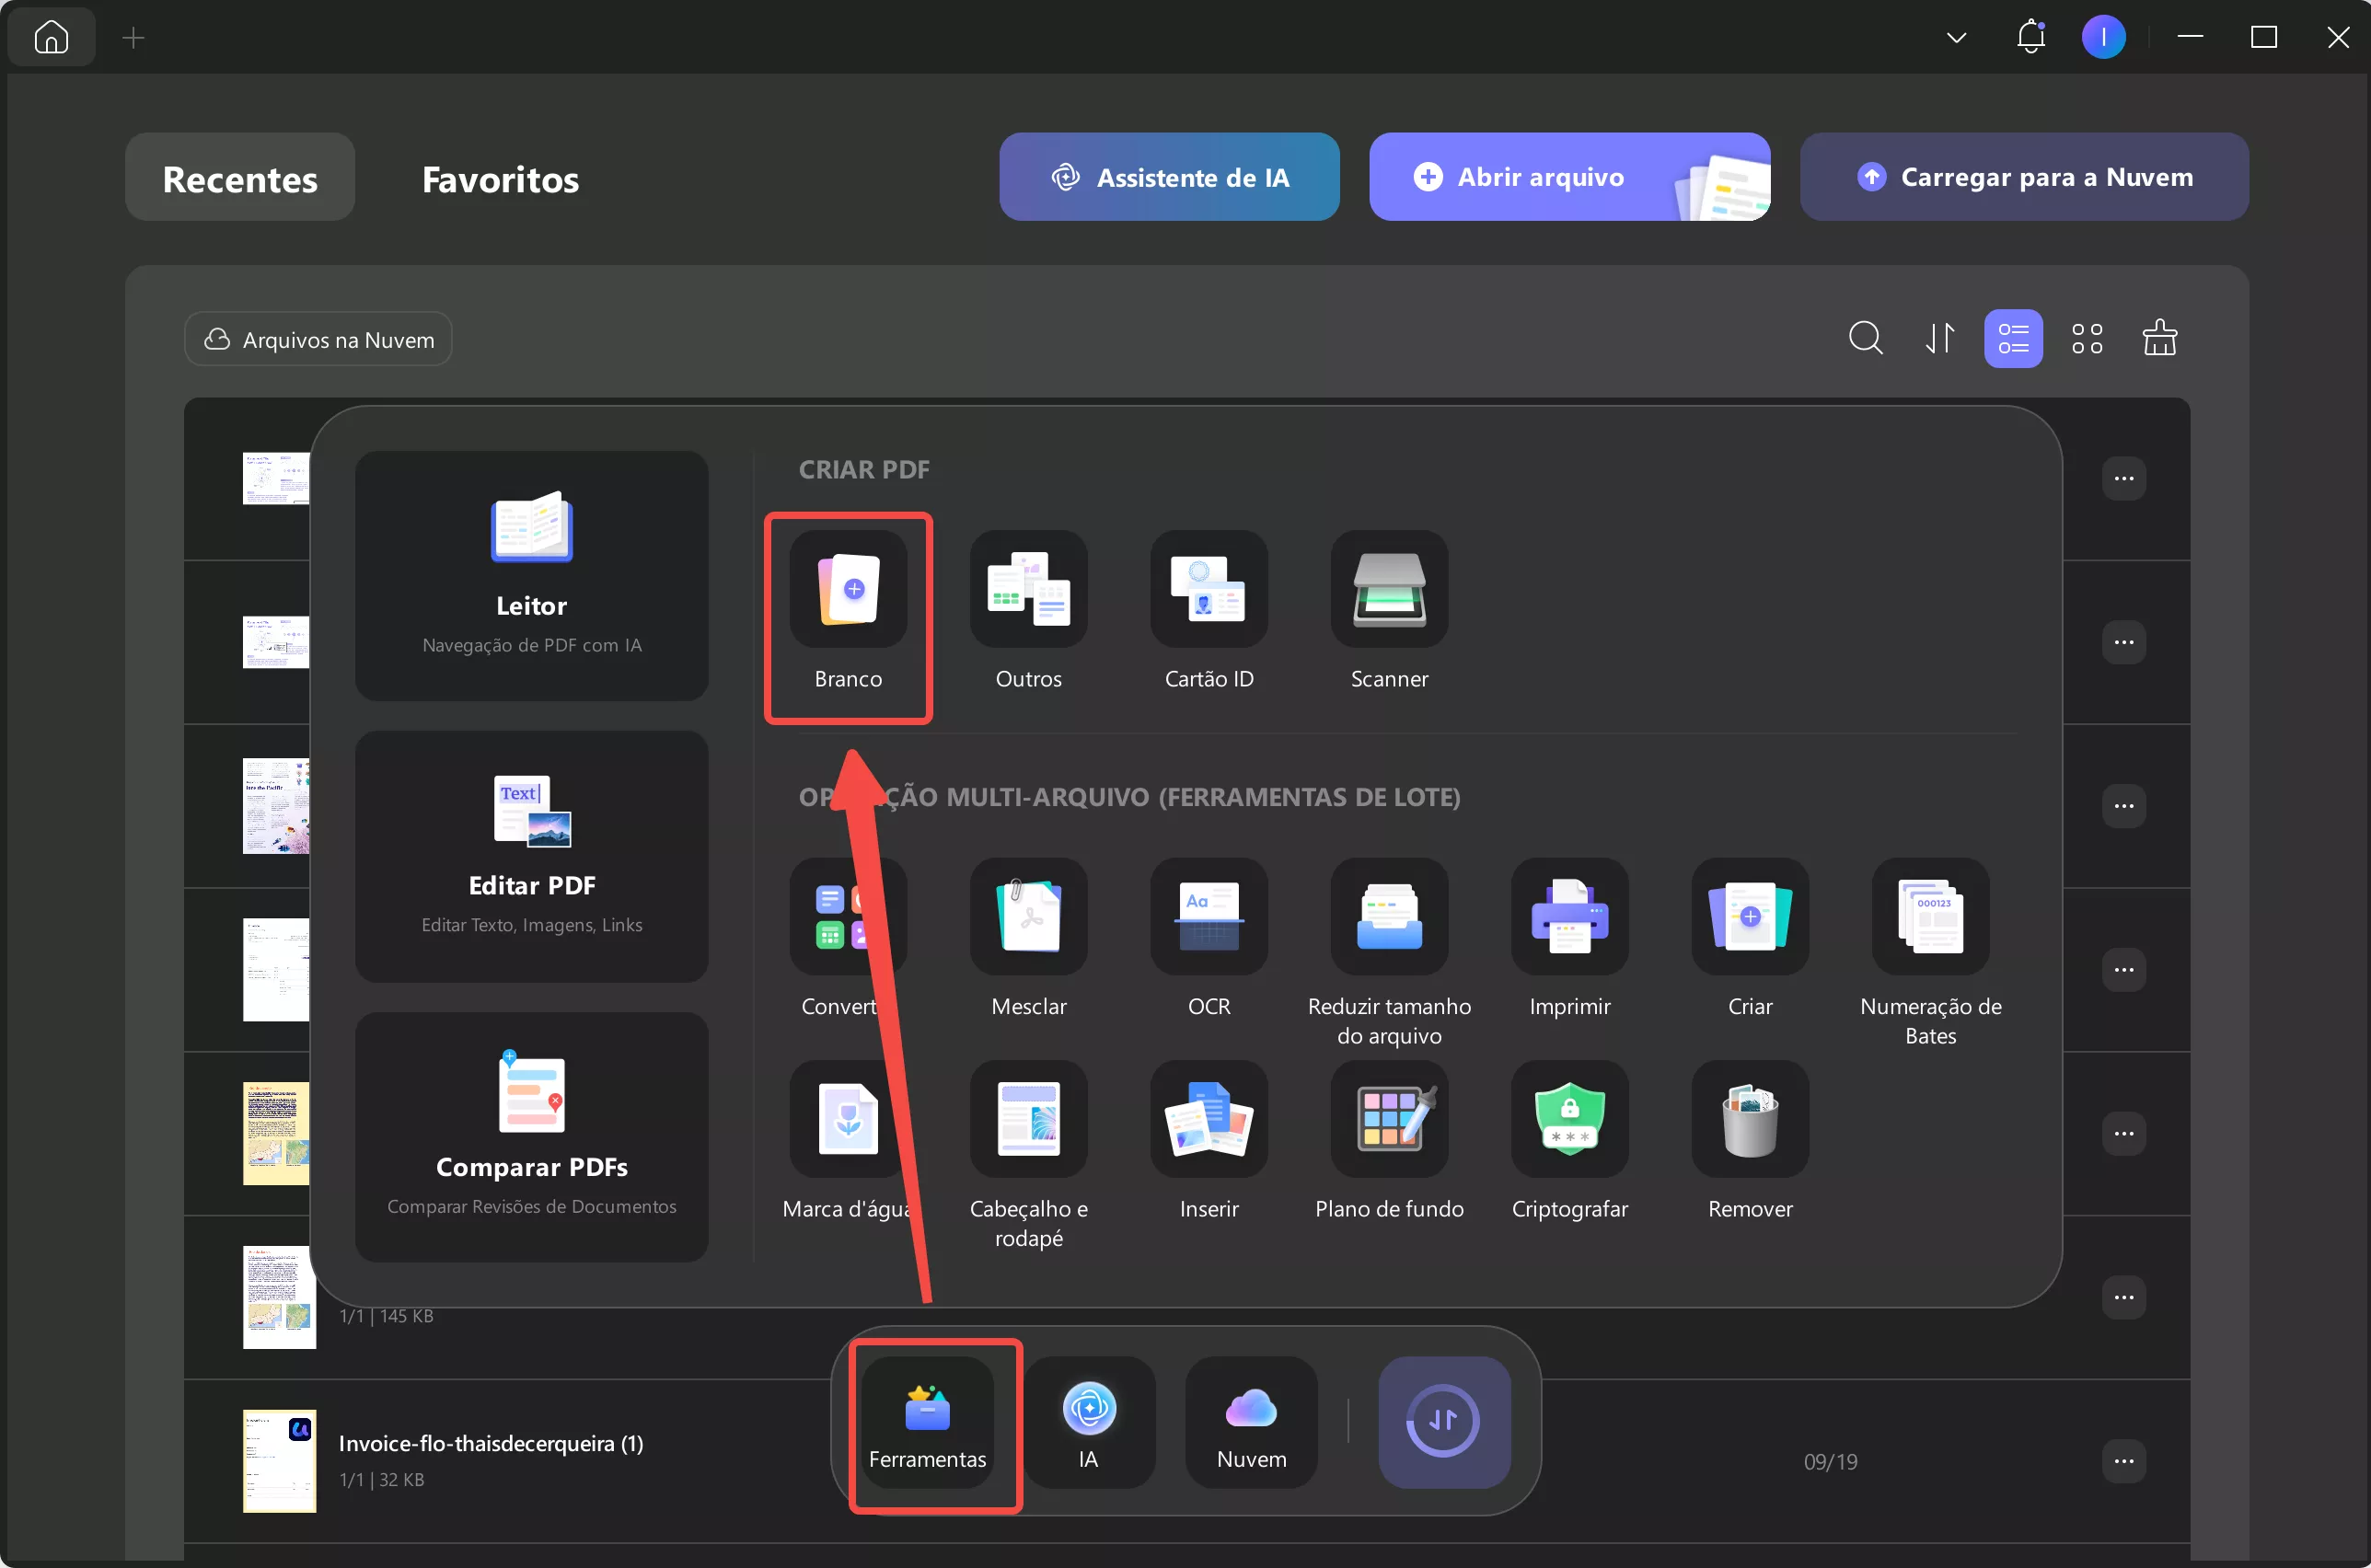Image resolution: width=2371 pixels, height=1568 pixels.
Task: Open more options for Invoice-flo-thaisdecerqueira file
Action: [x=2123, y=1461]
